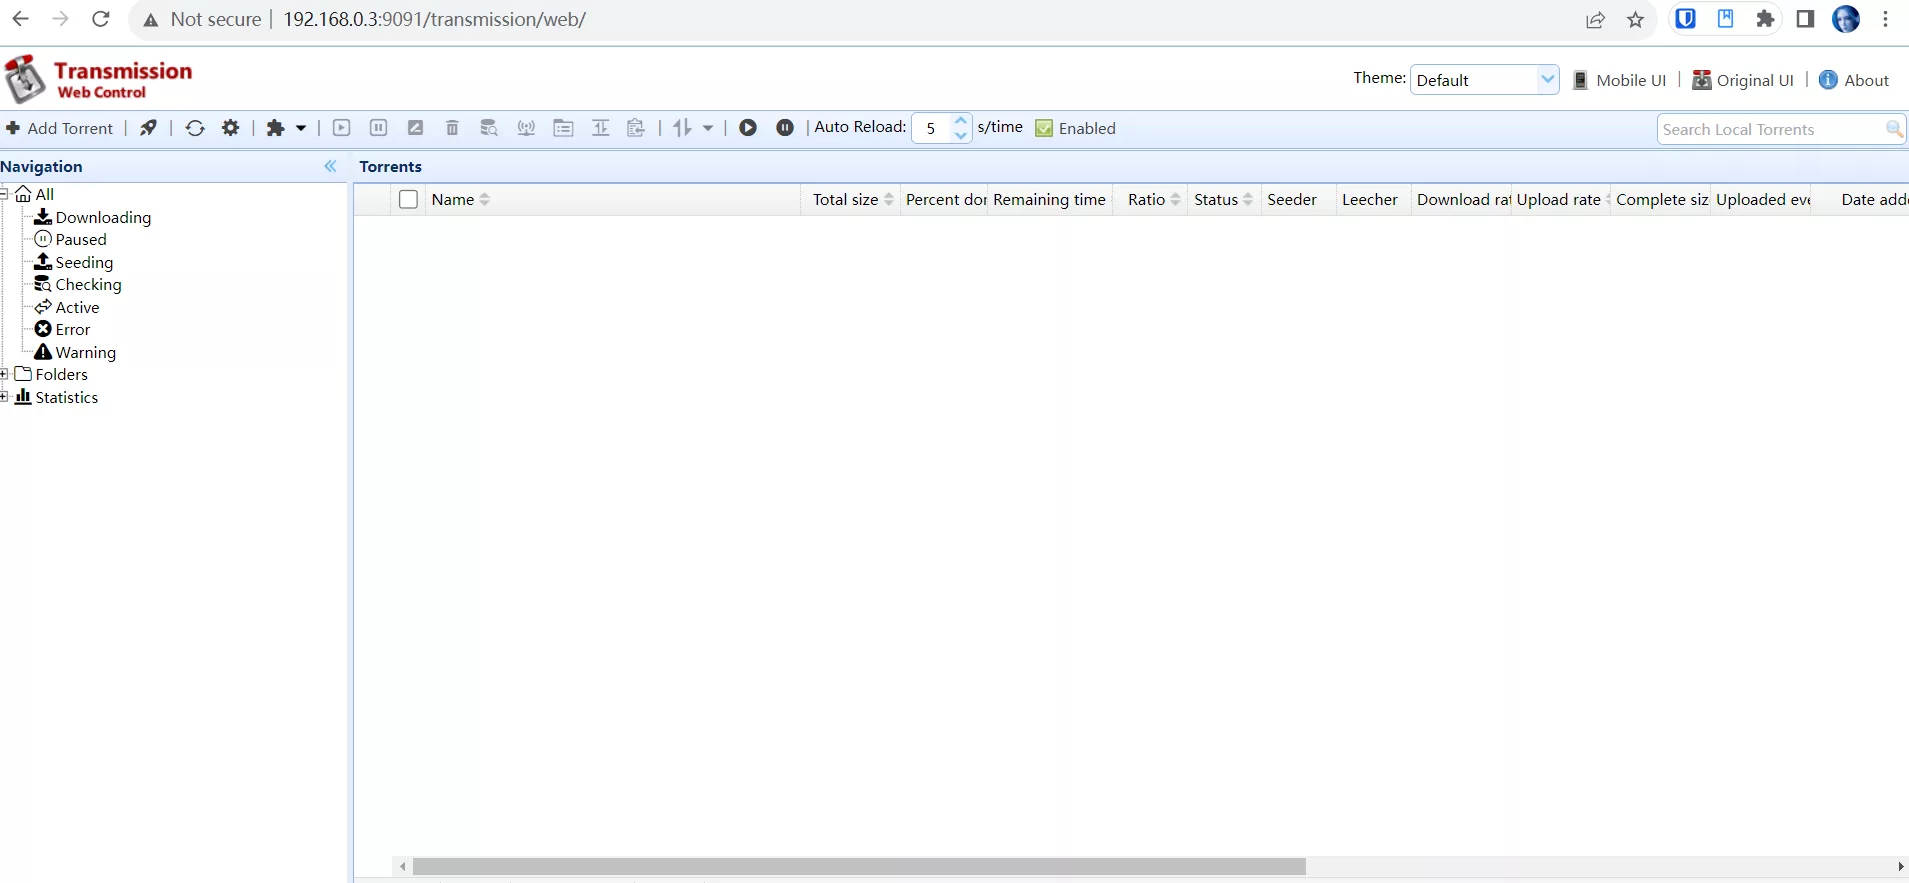Bookmark this page with star icon
This screenshot has height=883, width=1909.
point(1636,20)
